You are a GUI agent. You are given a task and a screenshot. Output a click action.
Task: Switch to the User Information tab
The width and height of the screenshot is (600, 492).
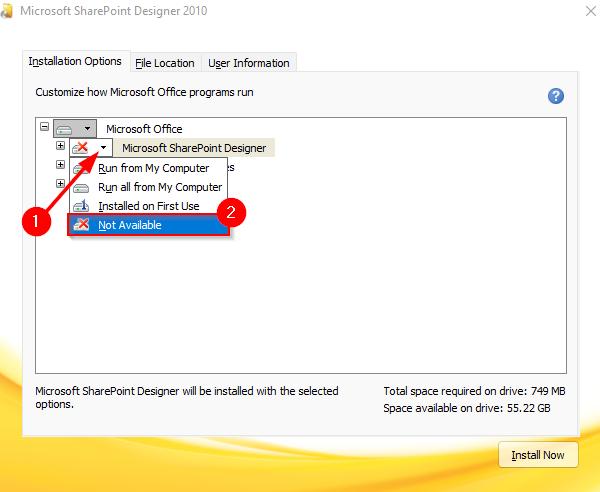(x=249, y=63)
